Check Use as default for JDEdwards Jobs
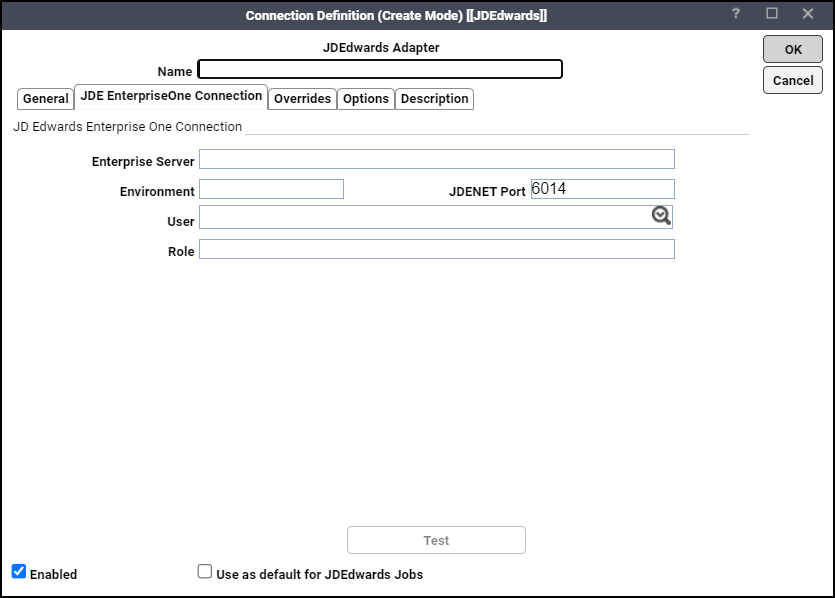 tap(204, 571)
